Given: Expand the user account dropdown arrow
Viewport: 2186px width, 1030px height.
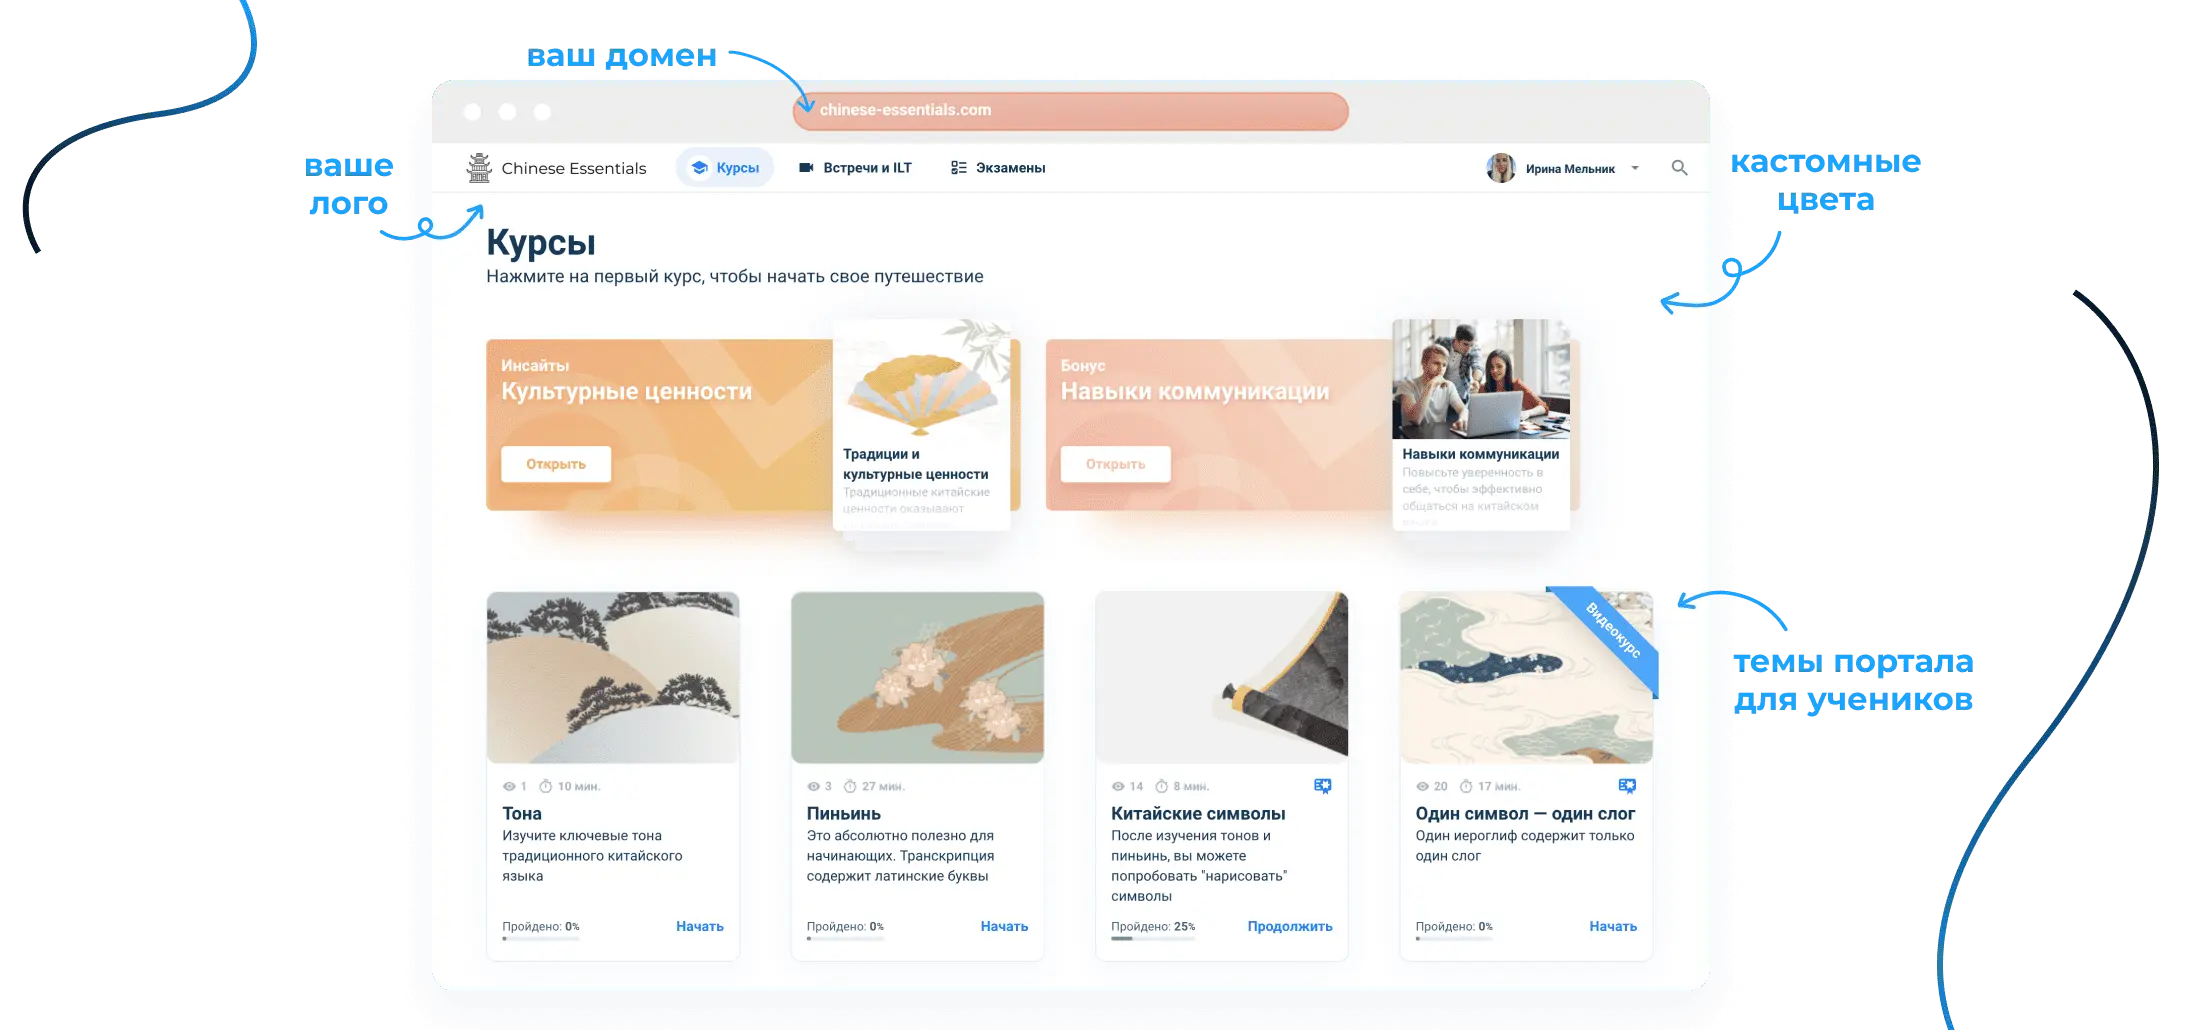Looking at the screenshot, I should coord(1635,168).
